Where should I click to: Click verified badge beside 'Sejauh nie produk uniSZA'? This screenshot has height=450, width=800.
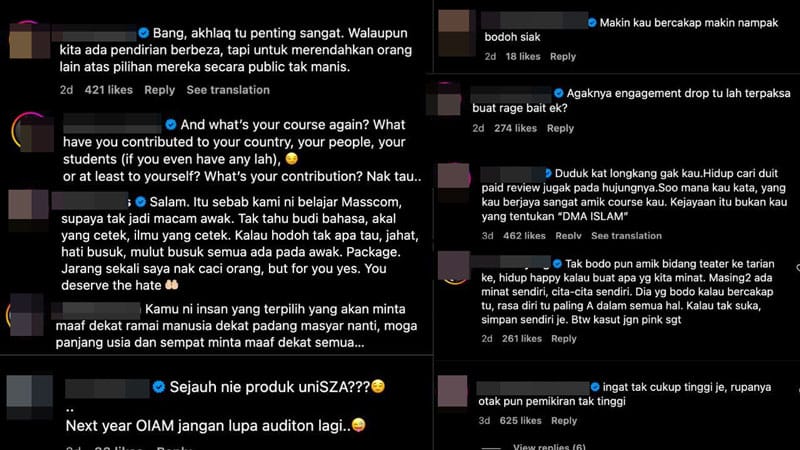(x=159, y=387)
